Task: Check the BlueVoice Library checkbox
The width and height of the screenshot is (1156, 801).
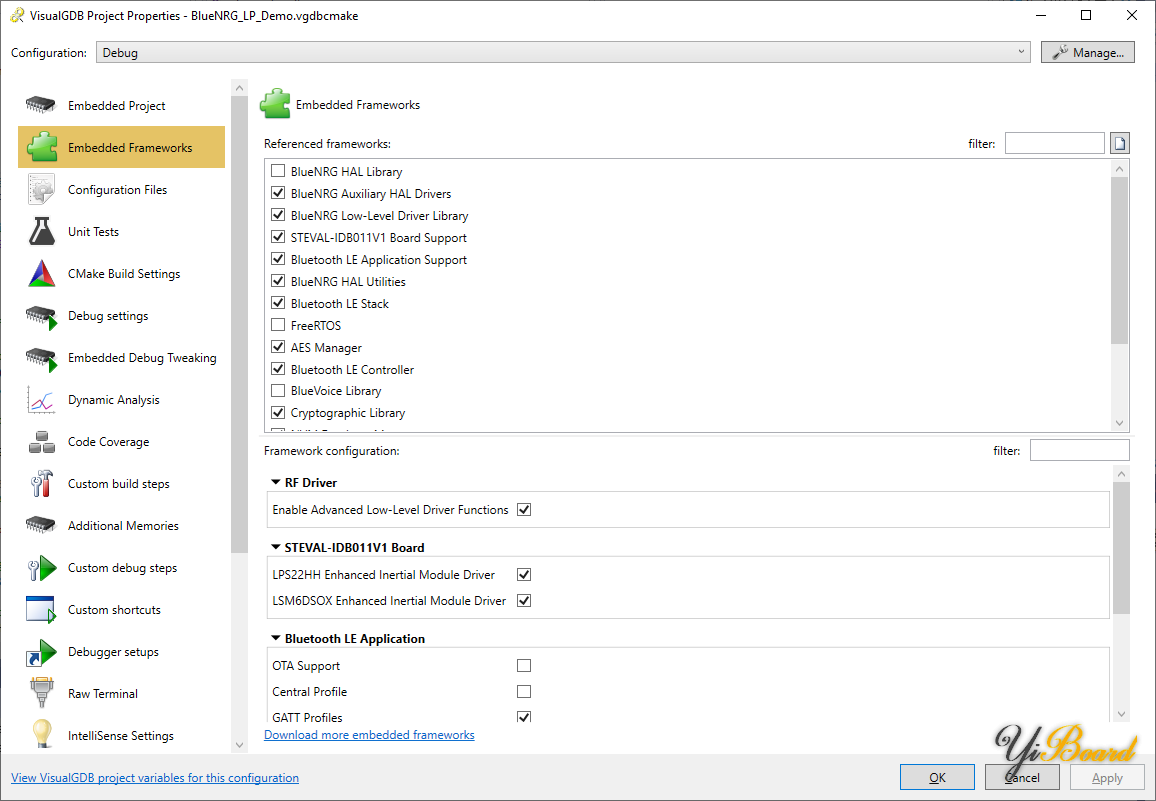Action: pyautogui.click(x=278, y=390)
